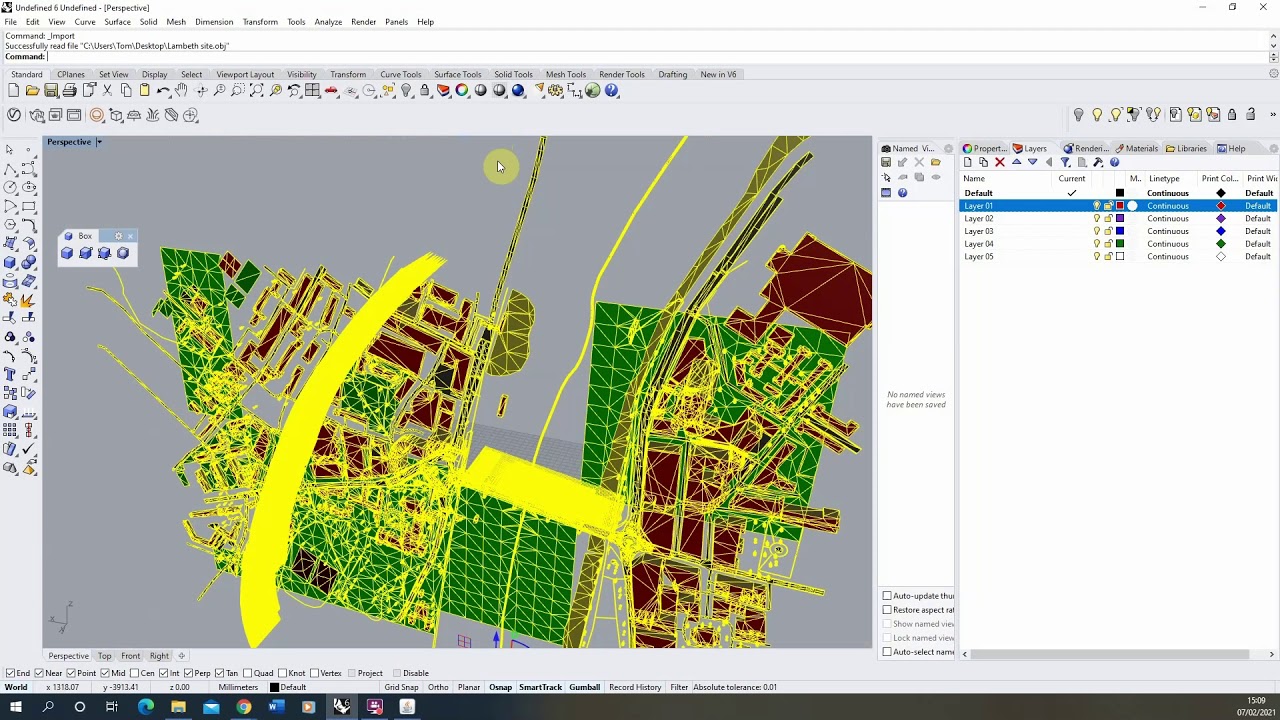Click the Help question mark toolbar icon

[x=612, y=91]
